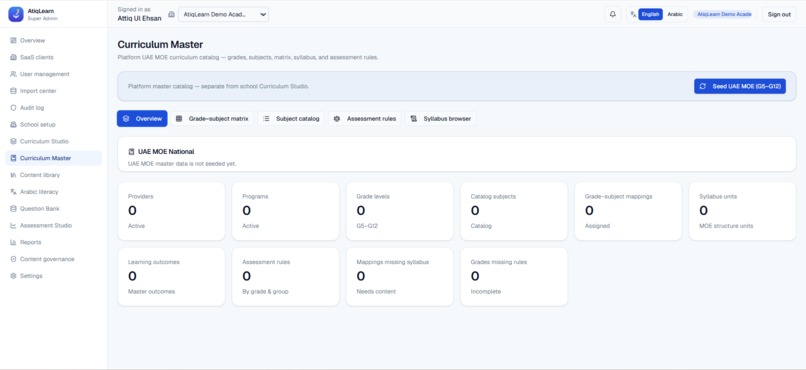Click the Assessment rules stat card
This screenshot has width=806, height=370.
(x=285, y=276)
